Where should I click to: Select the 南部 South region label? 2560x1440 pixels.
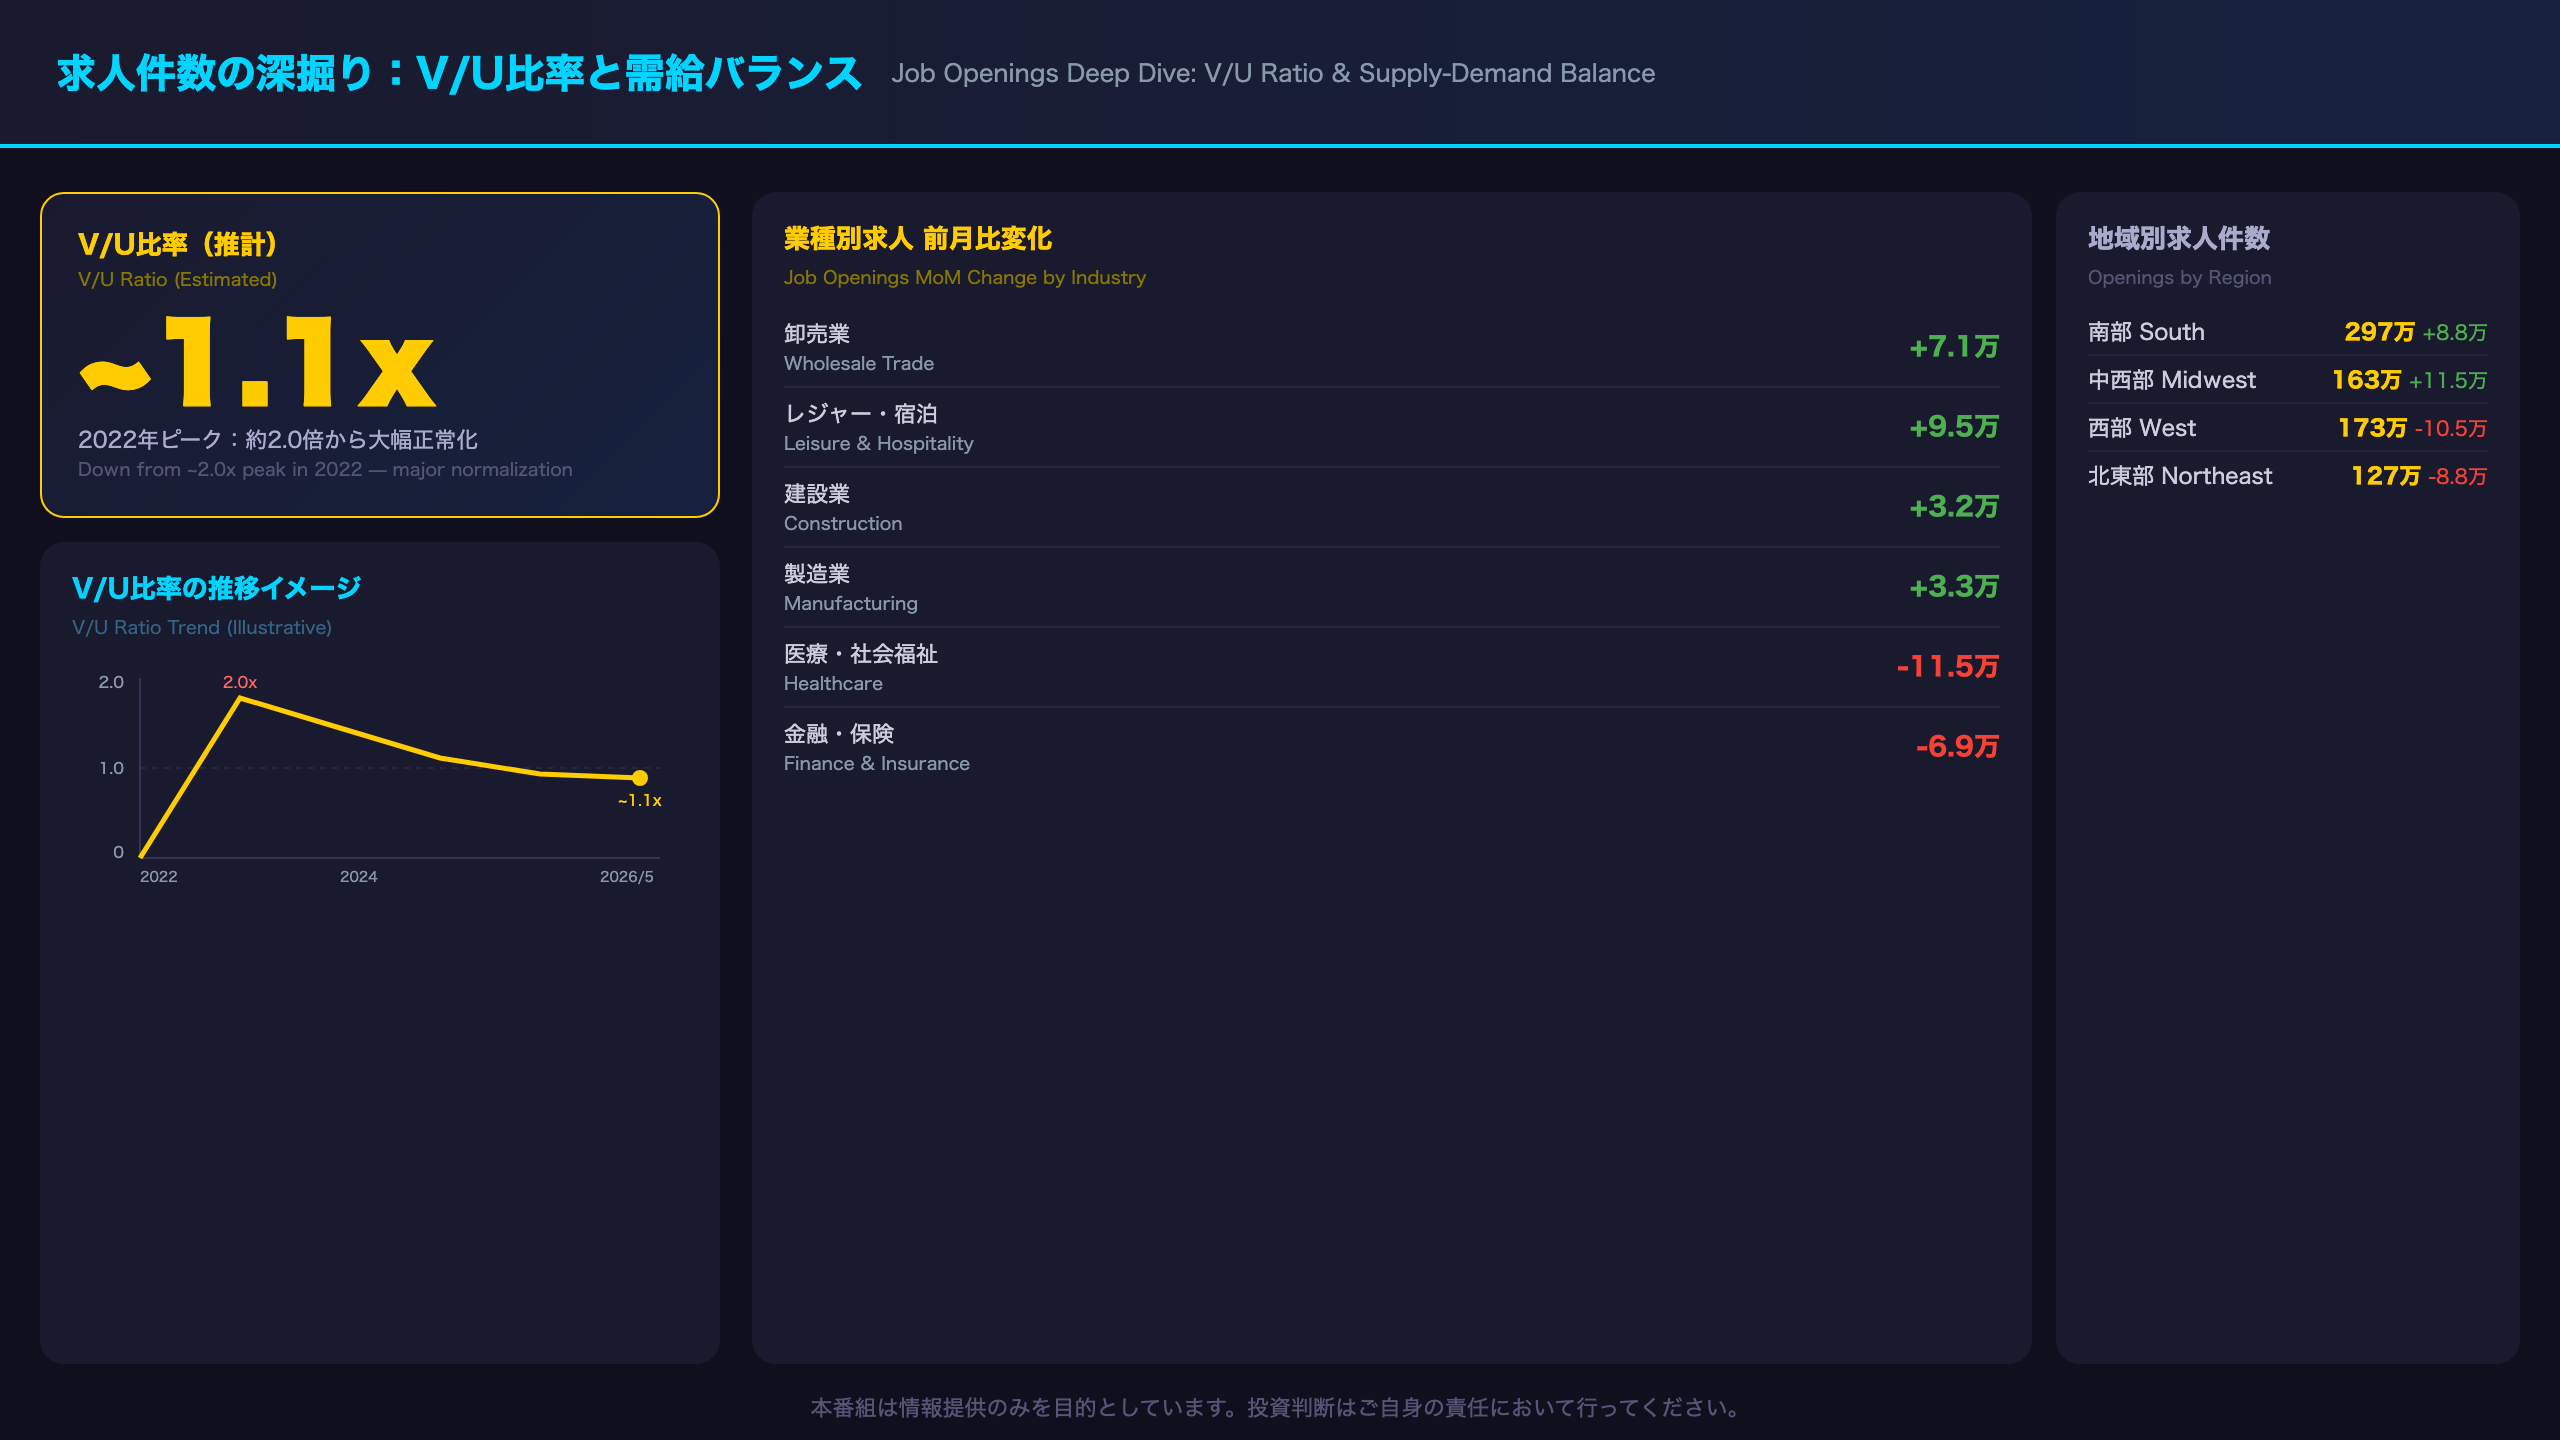[x=2146, y=332]
